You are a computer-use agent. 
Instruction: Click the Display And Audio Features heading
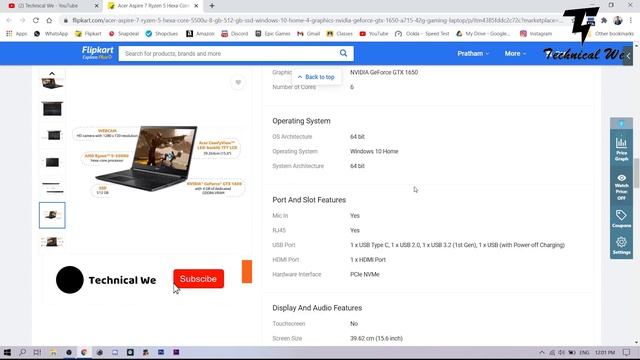click(317, 308)
